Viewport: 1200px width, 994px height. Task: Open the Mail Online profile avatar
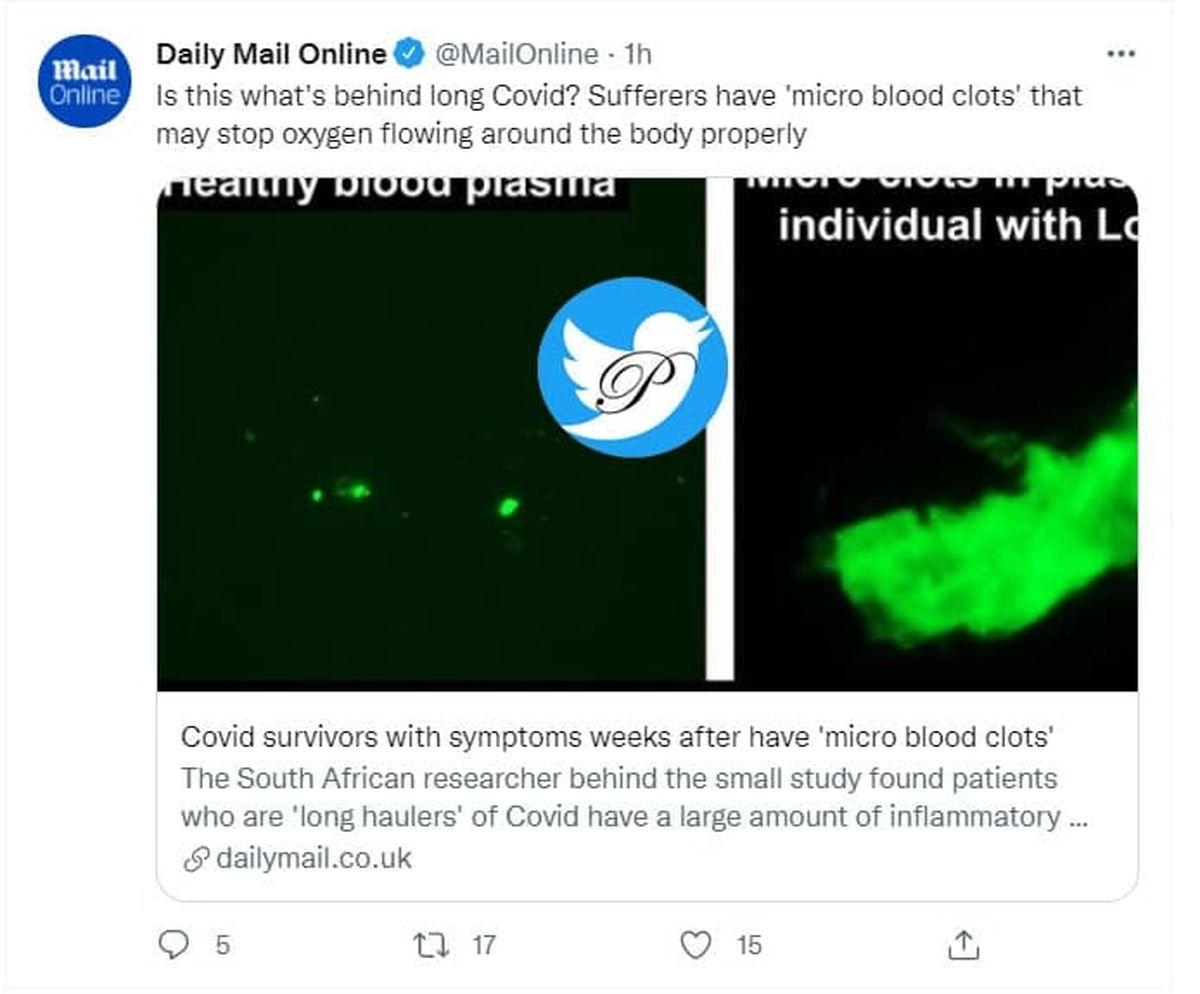[85, 81]
